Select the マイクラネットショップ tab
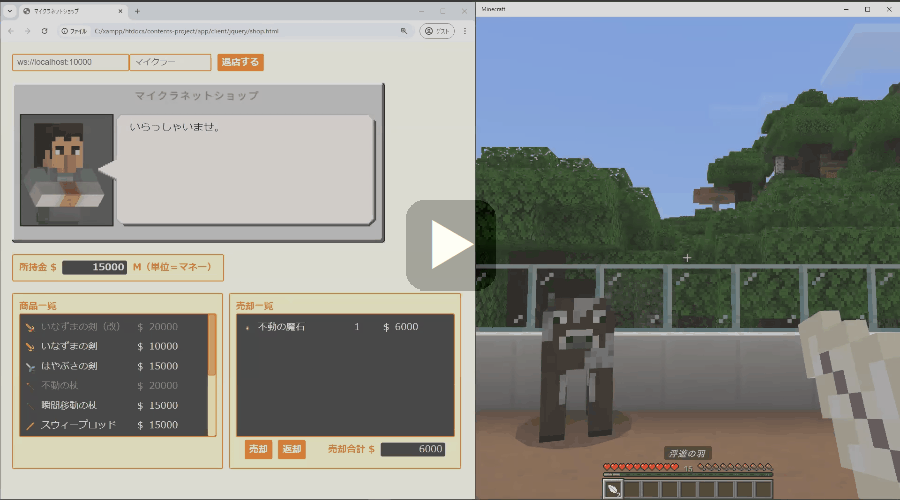Image resolution: width=900 pixels, height=500 pixels. click(x=73, y=11)
